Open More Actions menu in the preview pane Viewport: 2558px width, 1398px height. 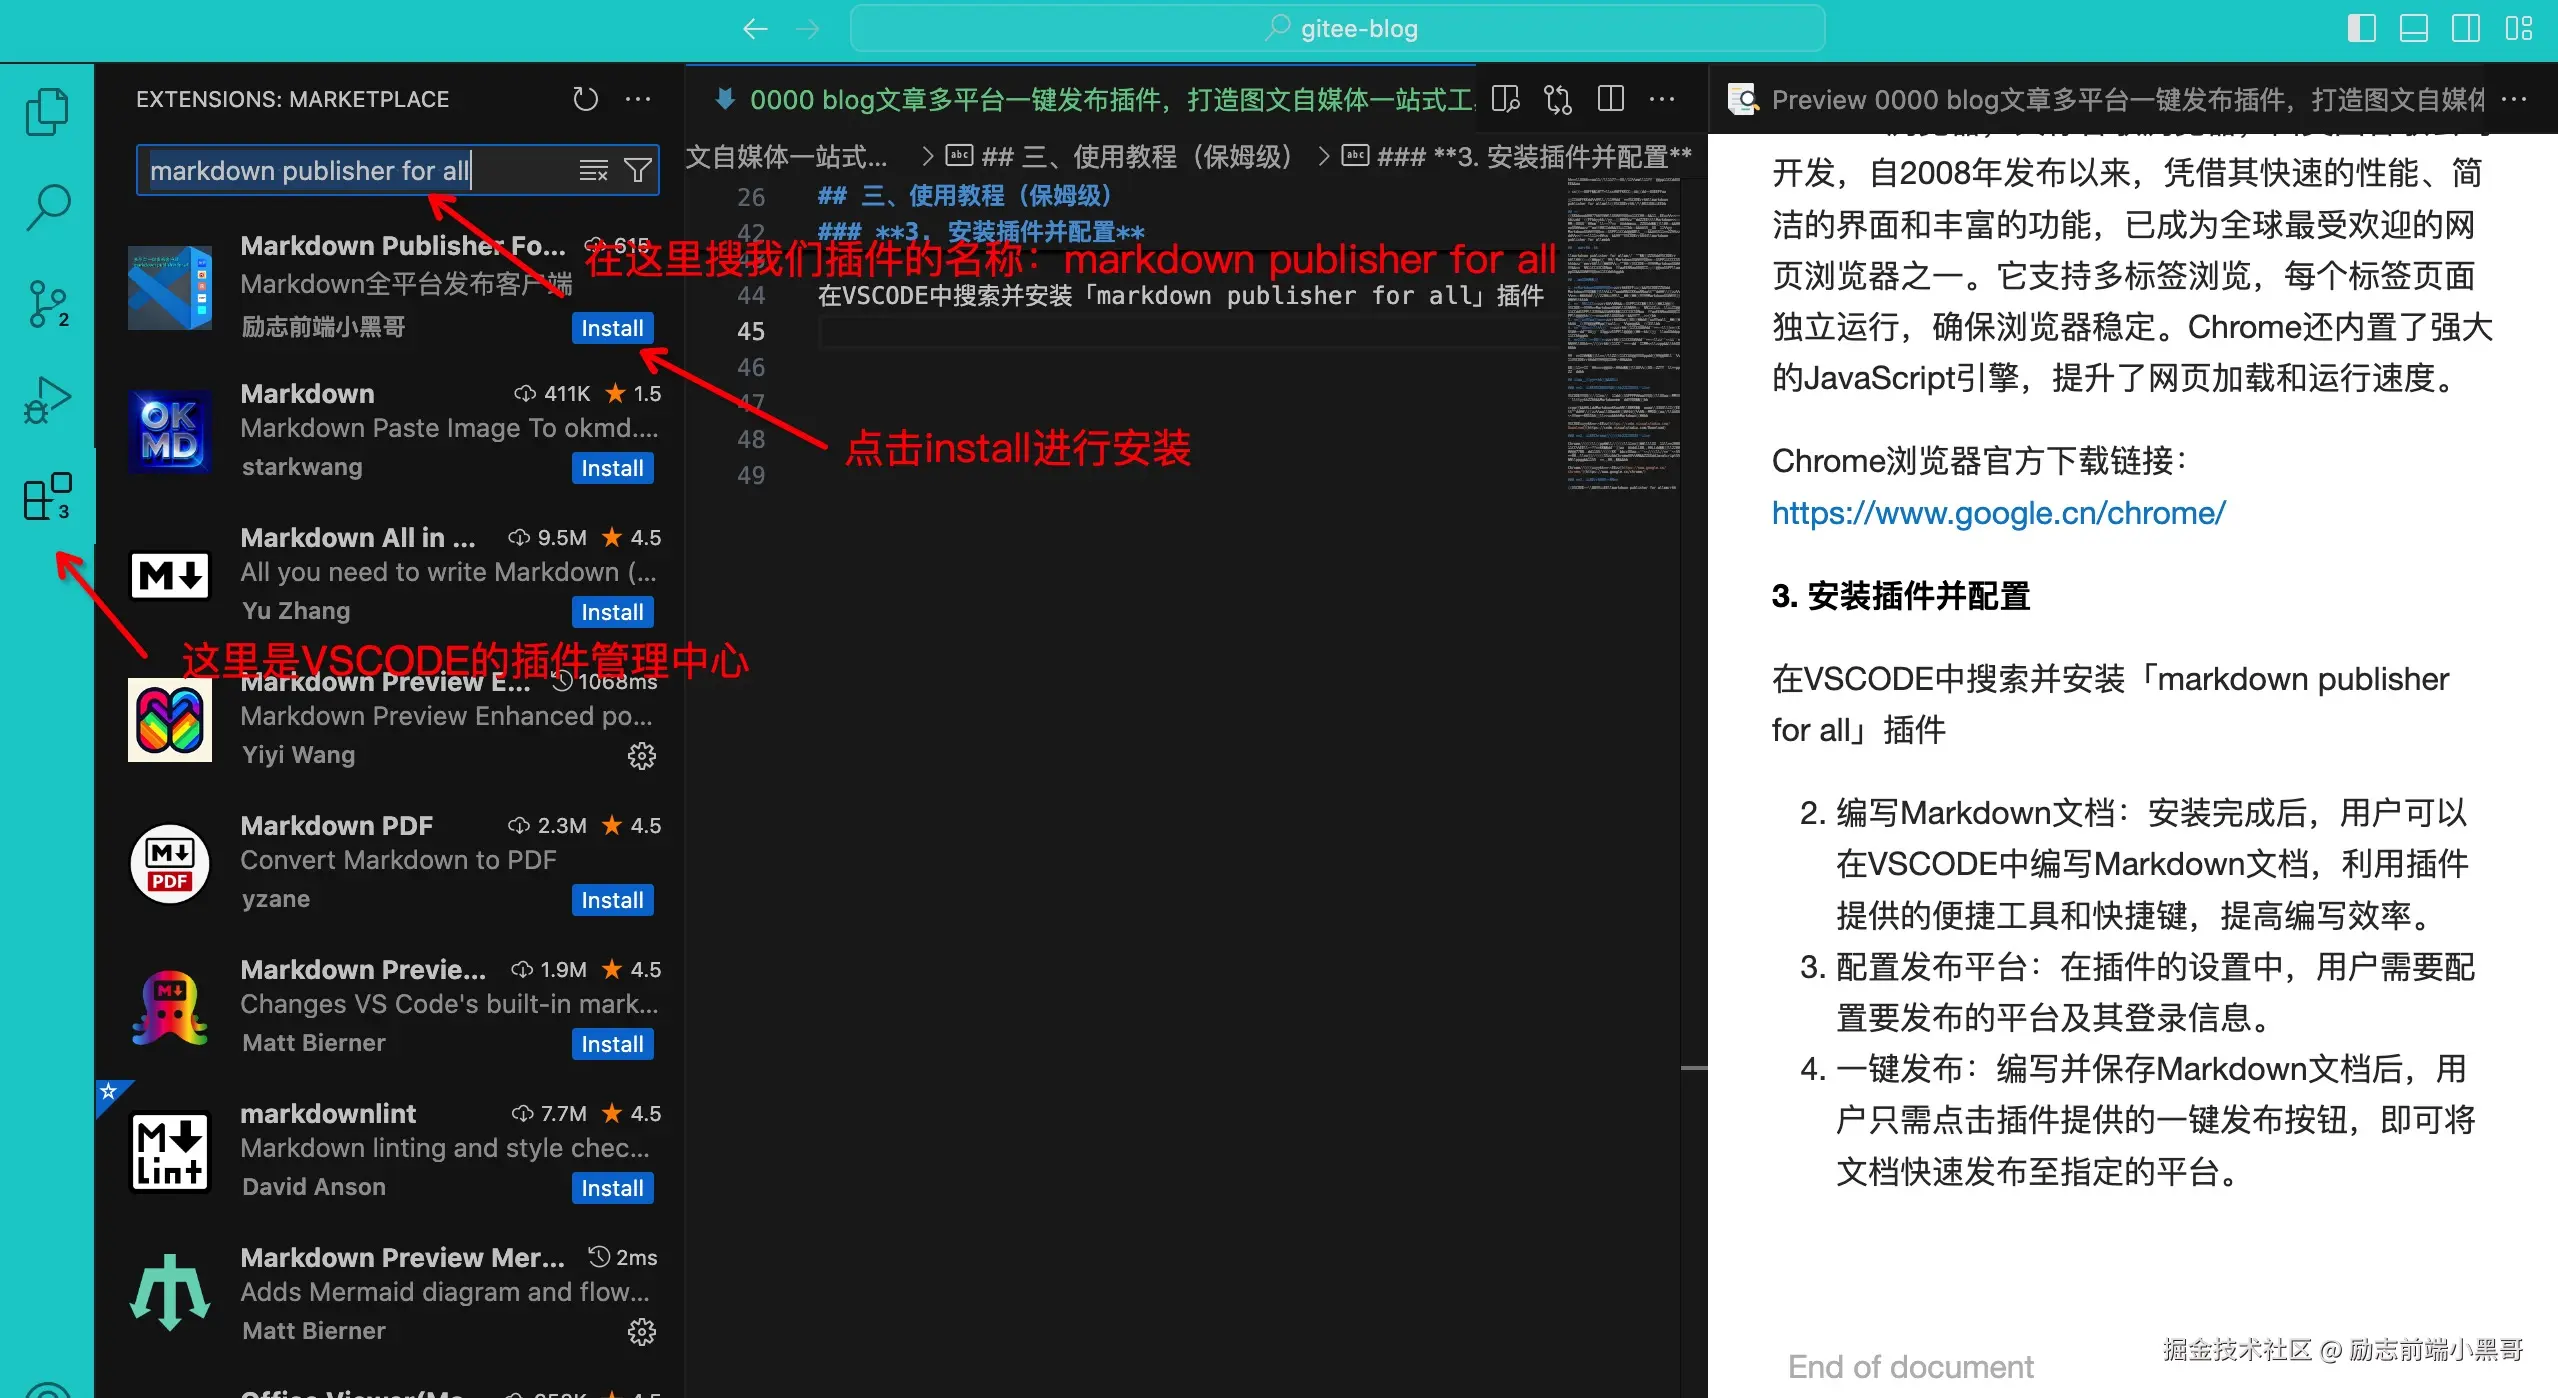2516,99
